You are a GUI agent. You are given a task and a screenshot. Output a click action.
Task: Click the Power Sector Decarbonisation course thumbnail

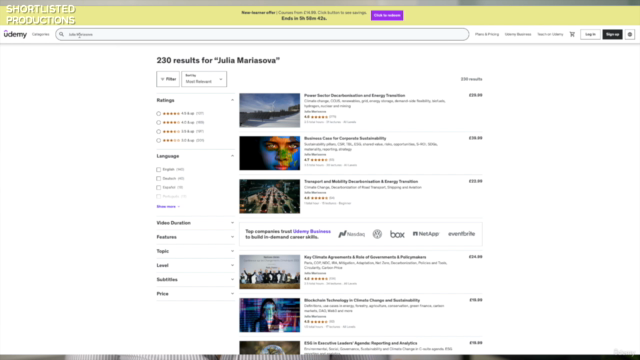[269, 110]
